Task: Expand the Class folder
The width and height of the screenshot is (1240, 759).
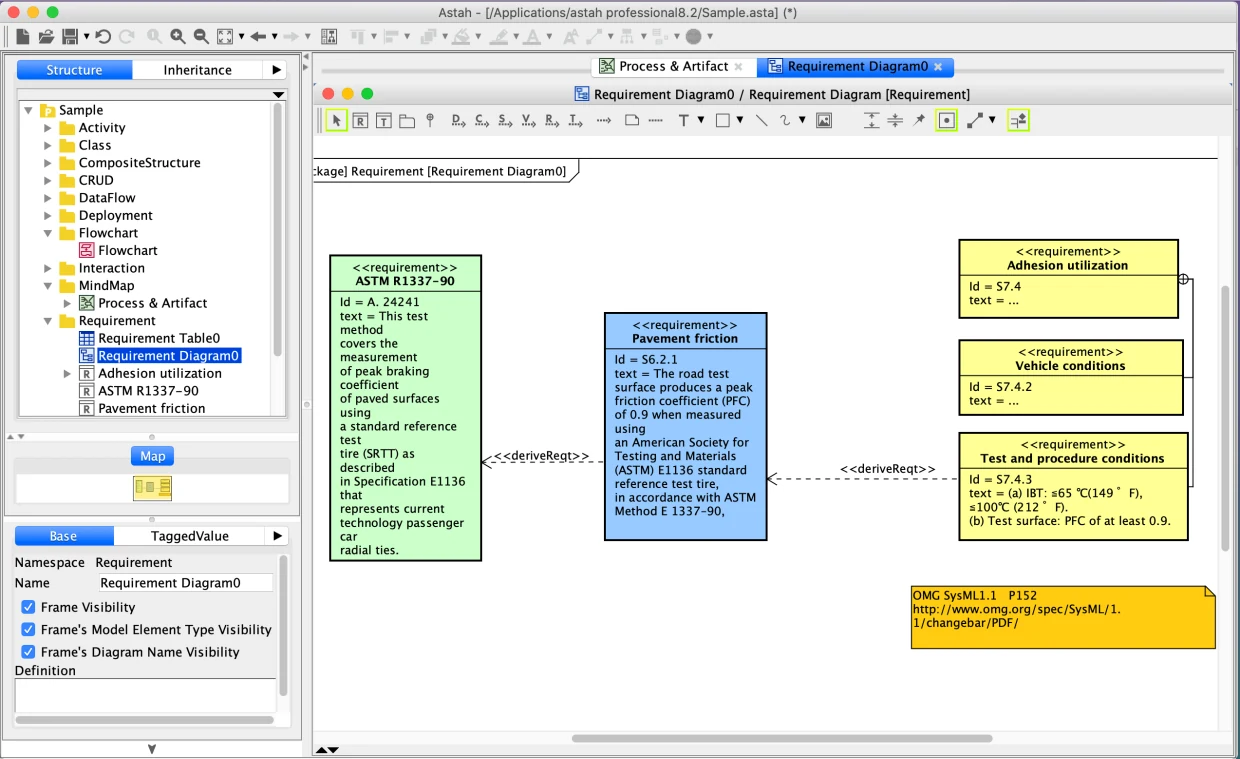Action: click(47, 145)
